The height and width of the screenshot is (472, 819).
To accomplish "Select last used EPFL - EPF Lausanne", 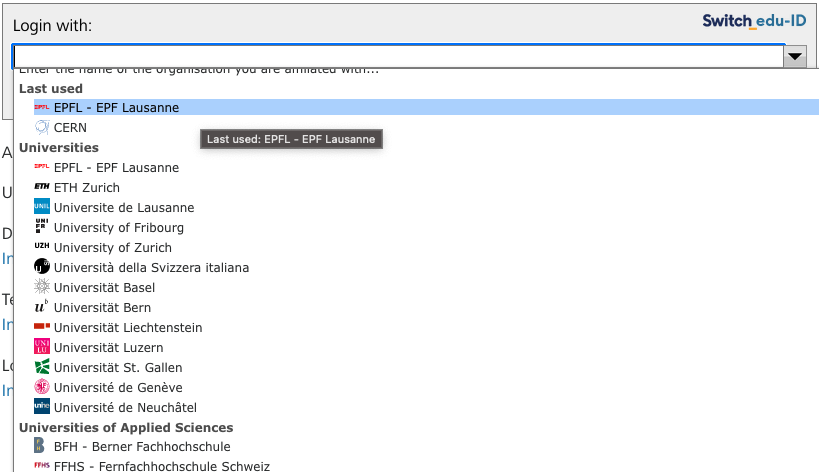I will pyautogui.click(x=116, y=108).
